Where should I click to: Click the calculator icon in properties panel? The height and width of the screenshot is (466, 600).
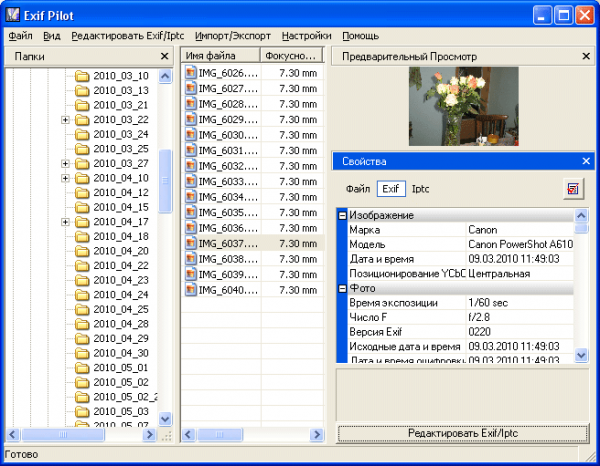pyautogui.click(x=573, y=188)
